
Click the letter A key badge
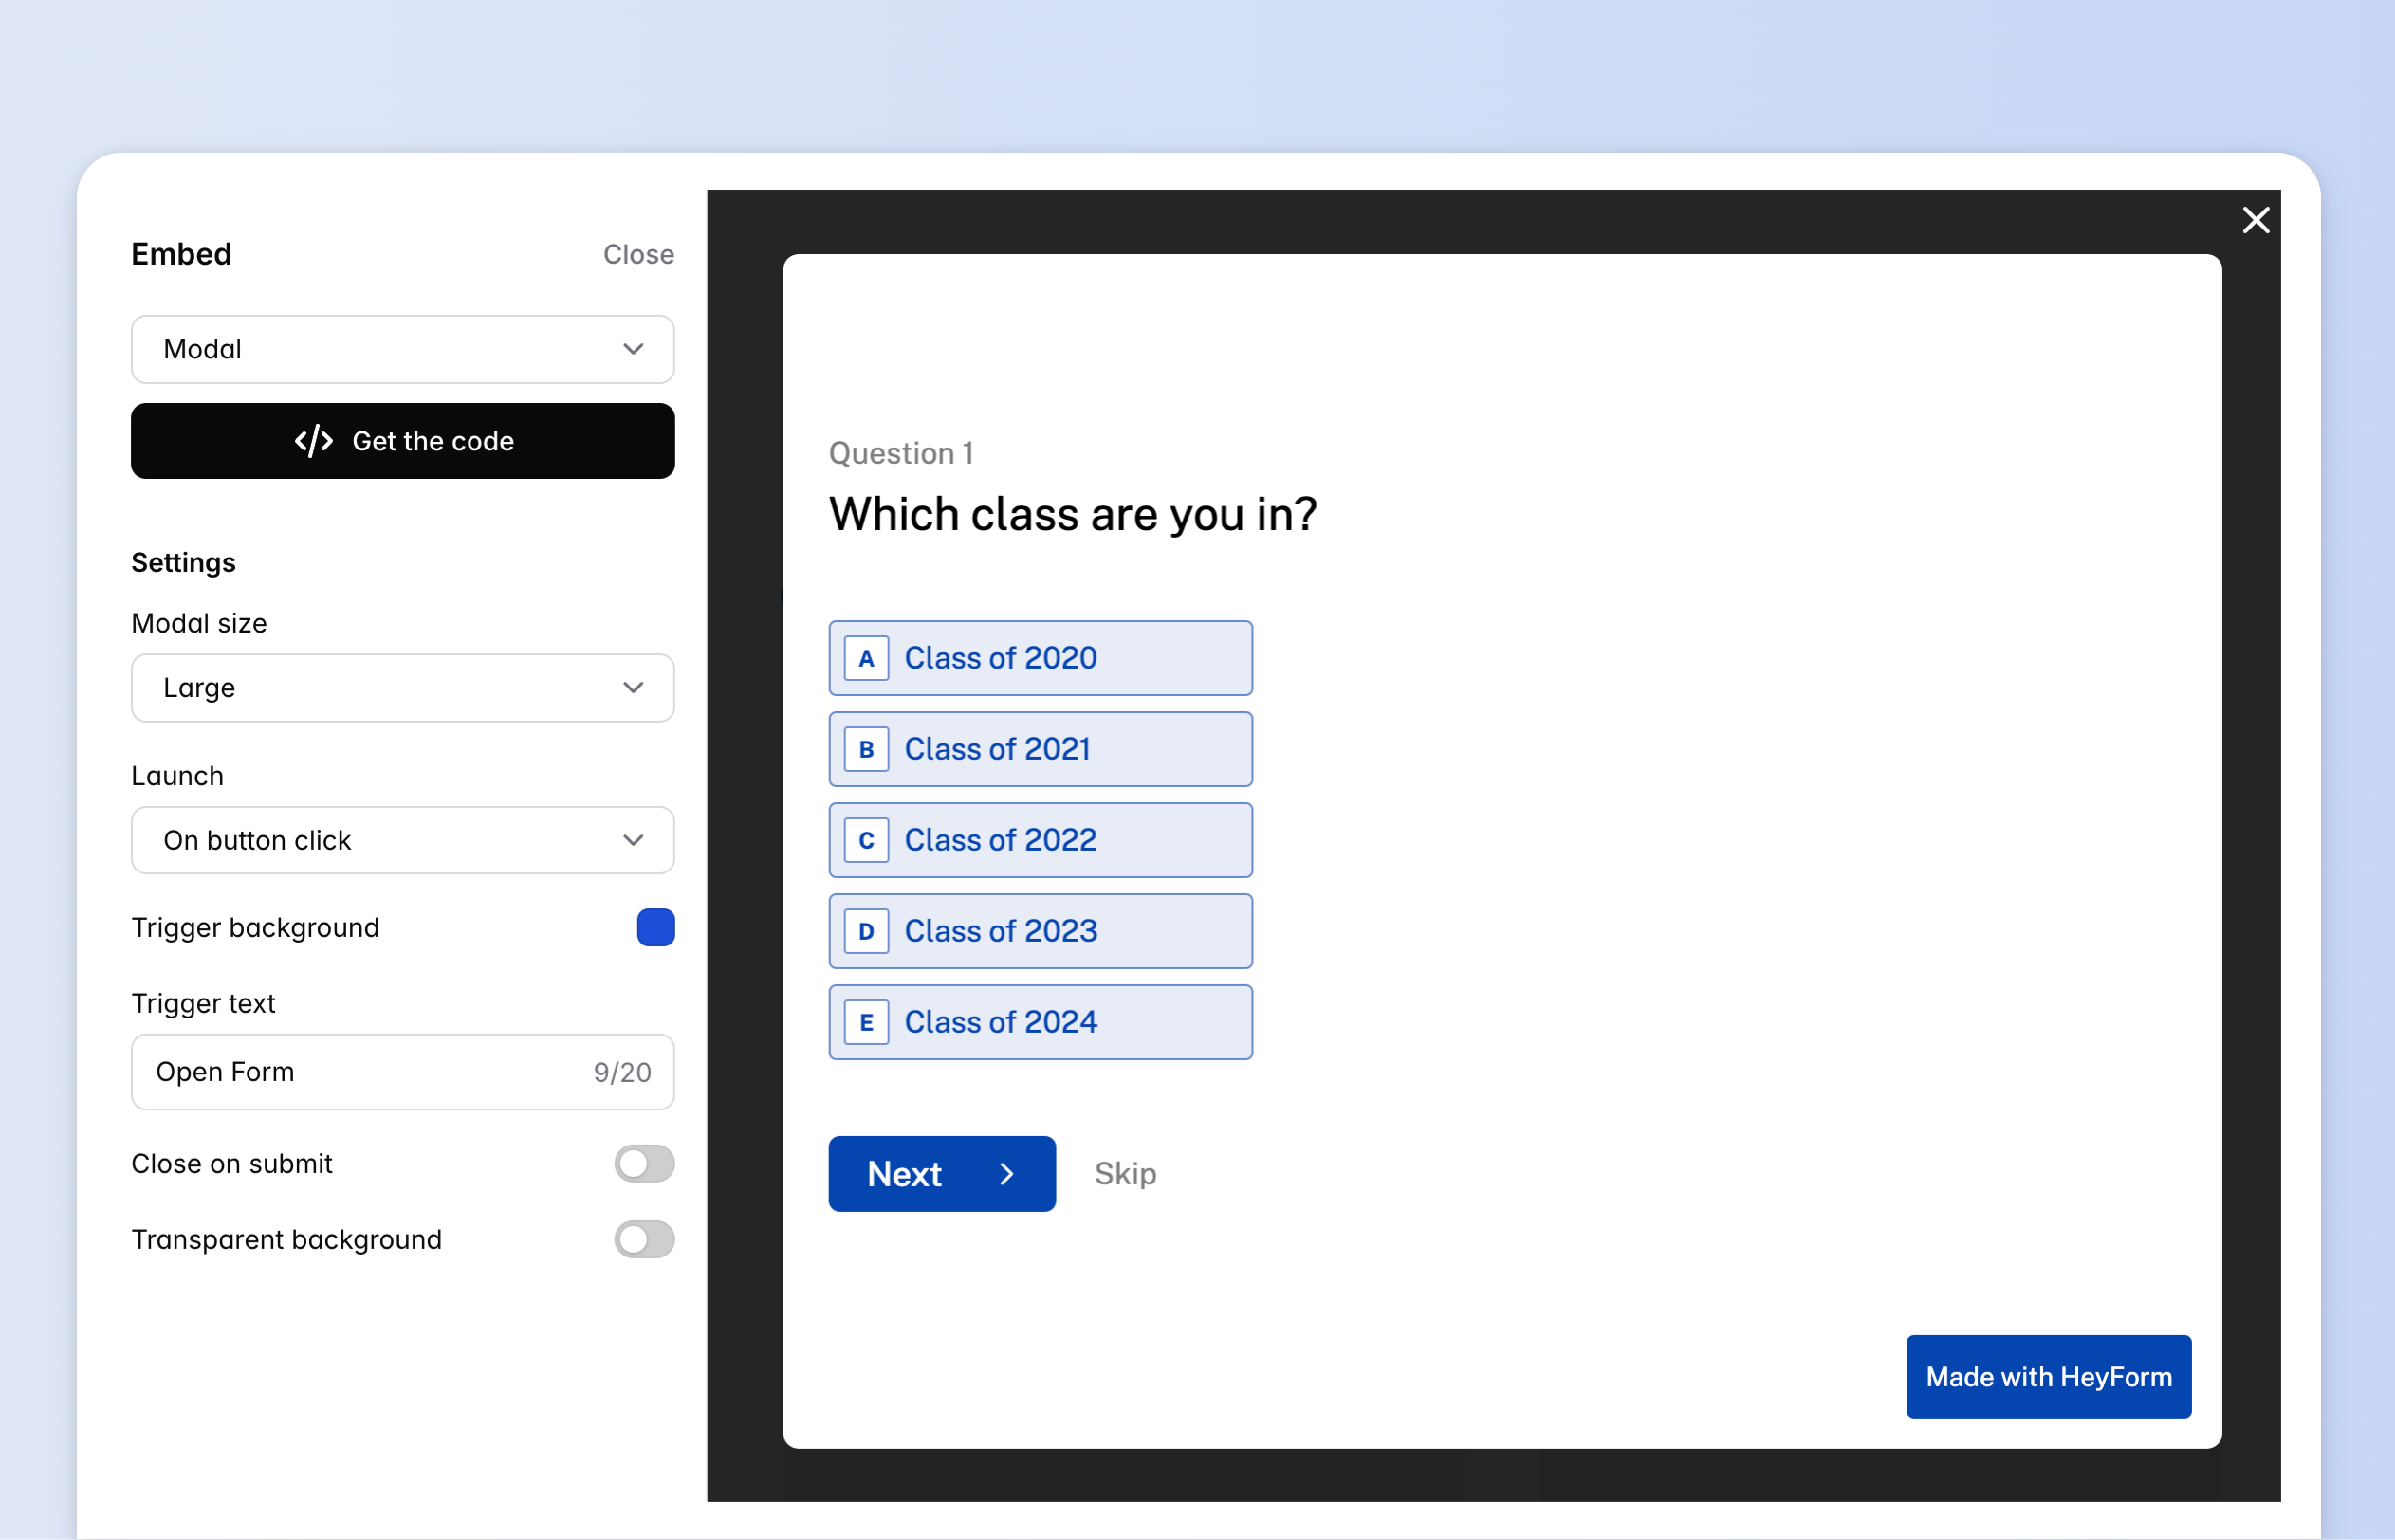point(866,658)
